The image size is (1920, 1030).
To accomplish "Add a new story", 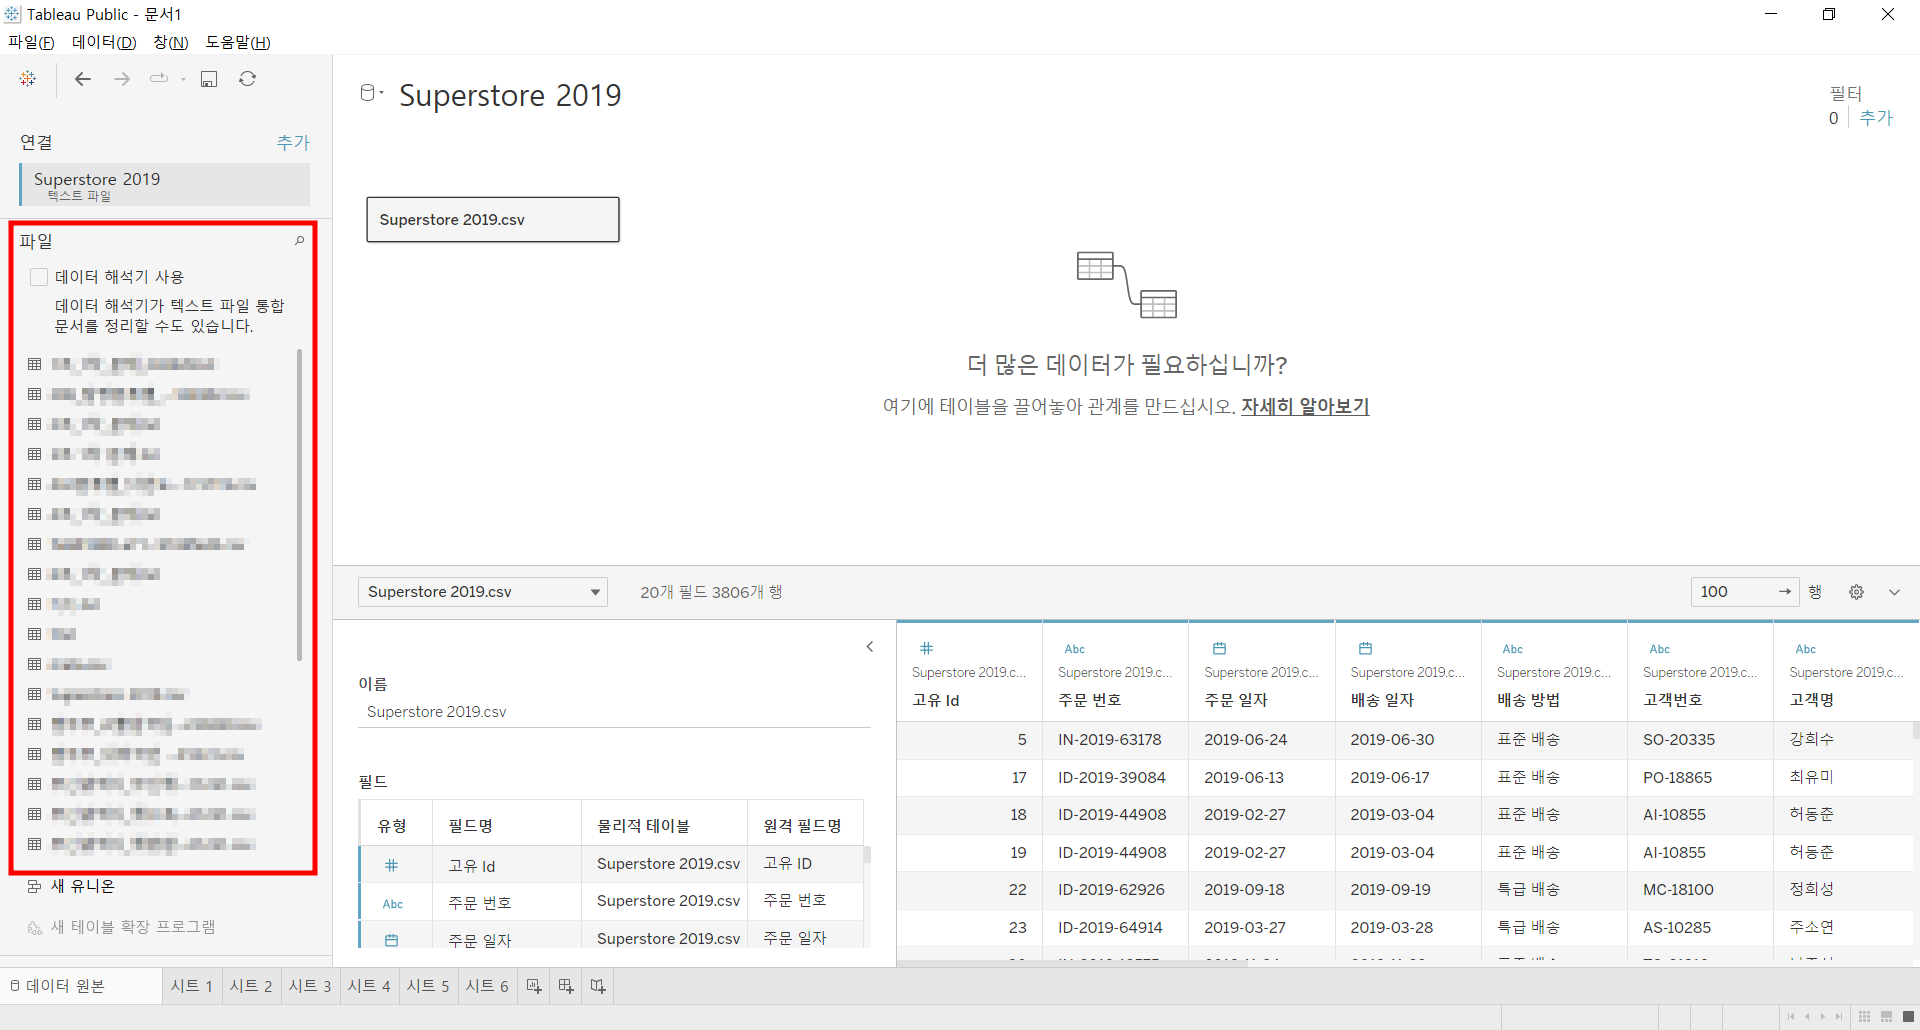I will tap(598, 986).
